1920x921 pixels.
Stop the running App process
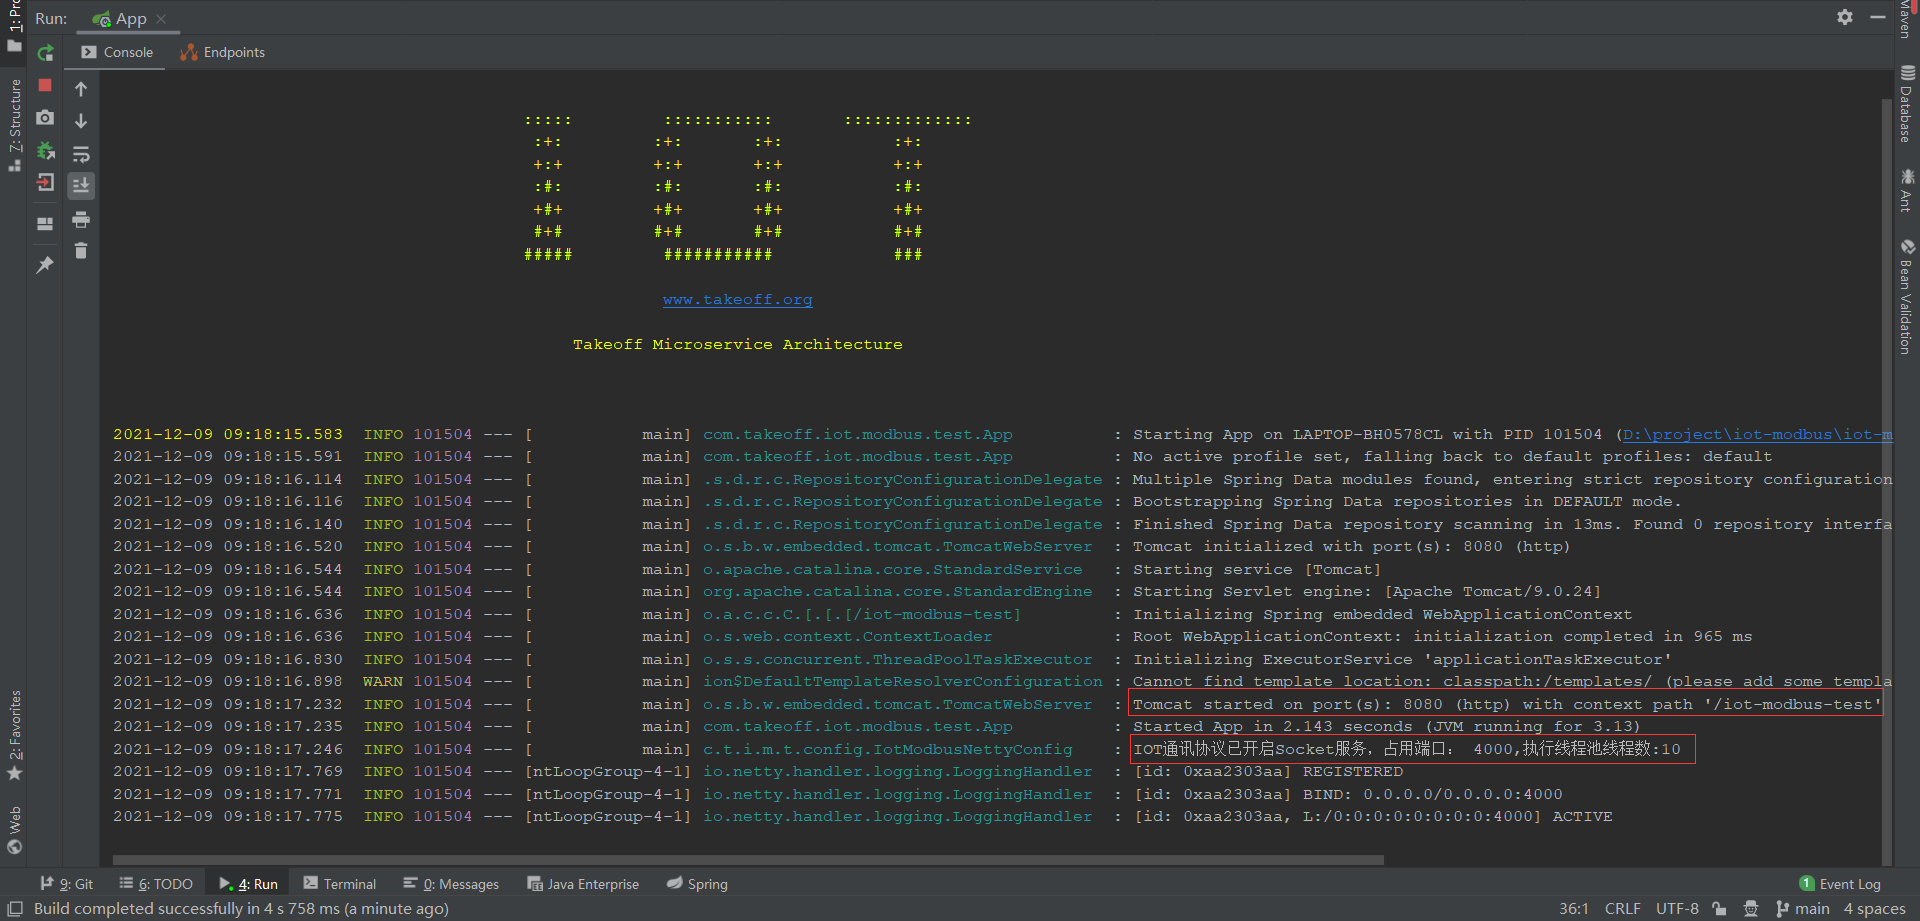coord(45,85)
